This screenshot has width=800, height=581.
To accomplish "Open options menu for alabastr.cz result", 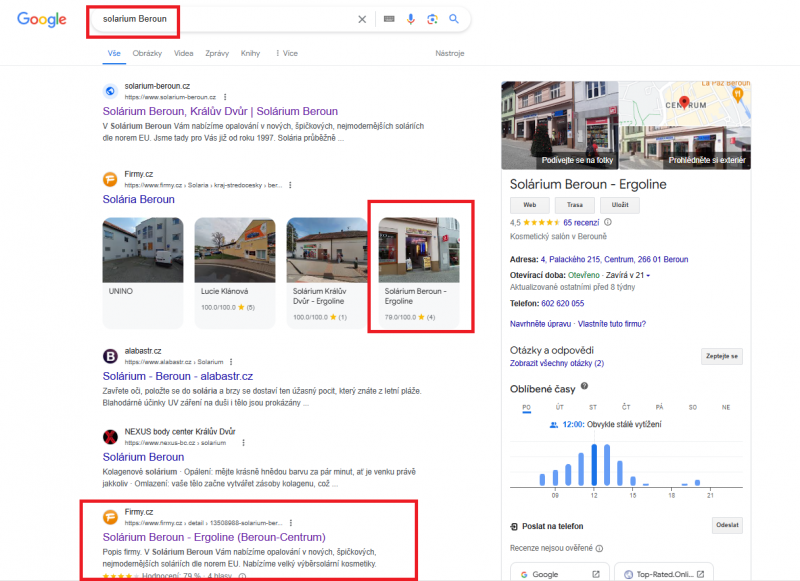I will coord(231,362).
